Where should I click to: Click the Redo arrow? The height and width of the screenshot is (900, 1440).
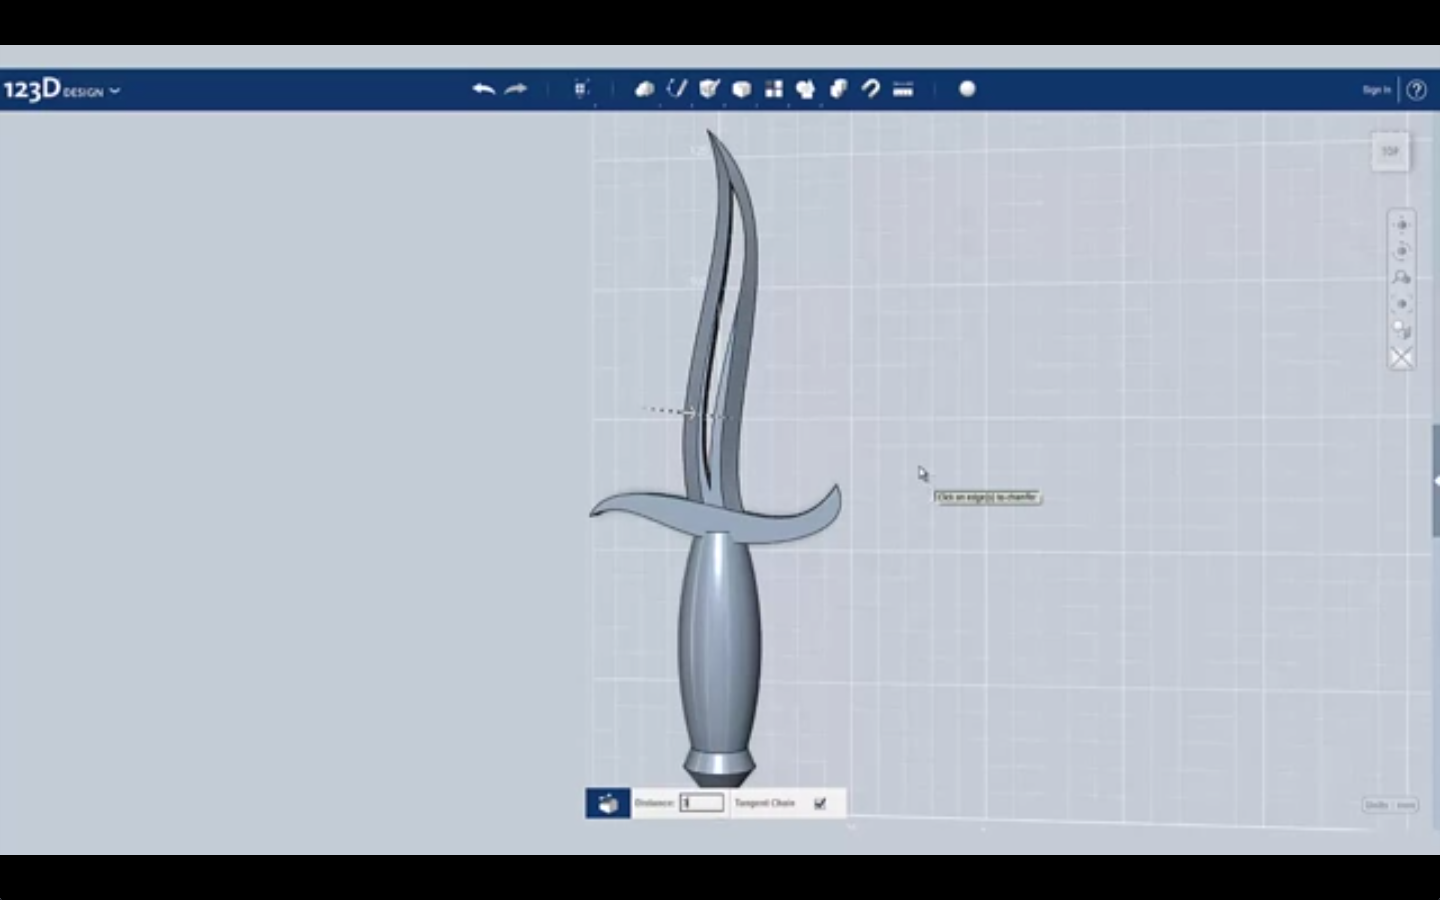tap(516, 89)
